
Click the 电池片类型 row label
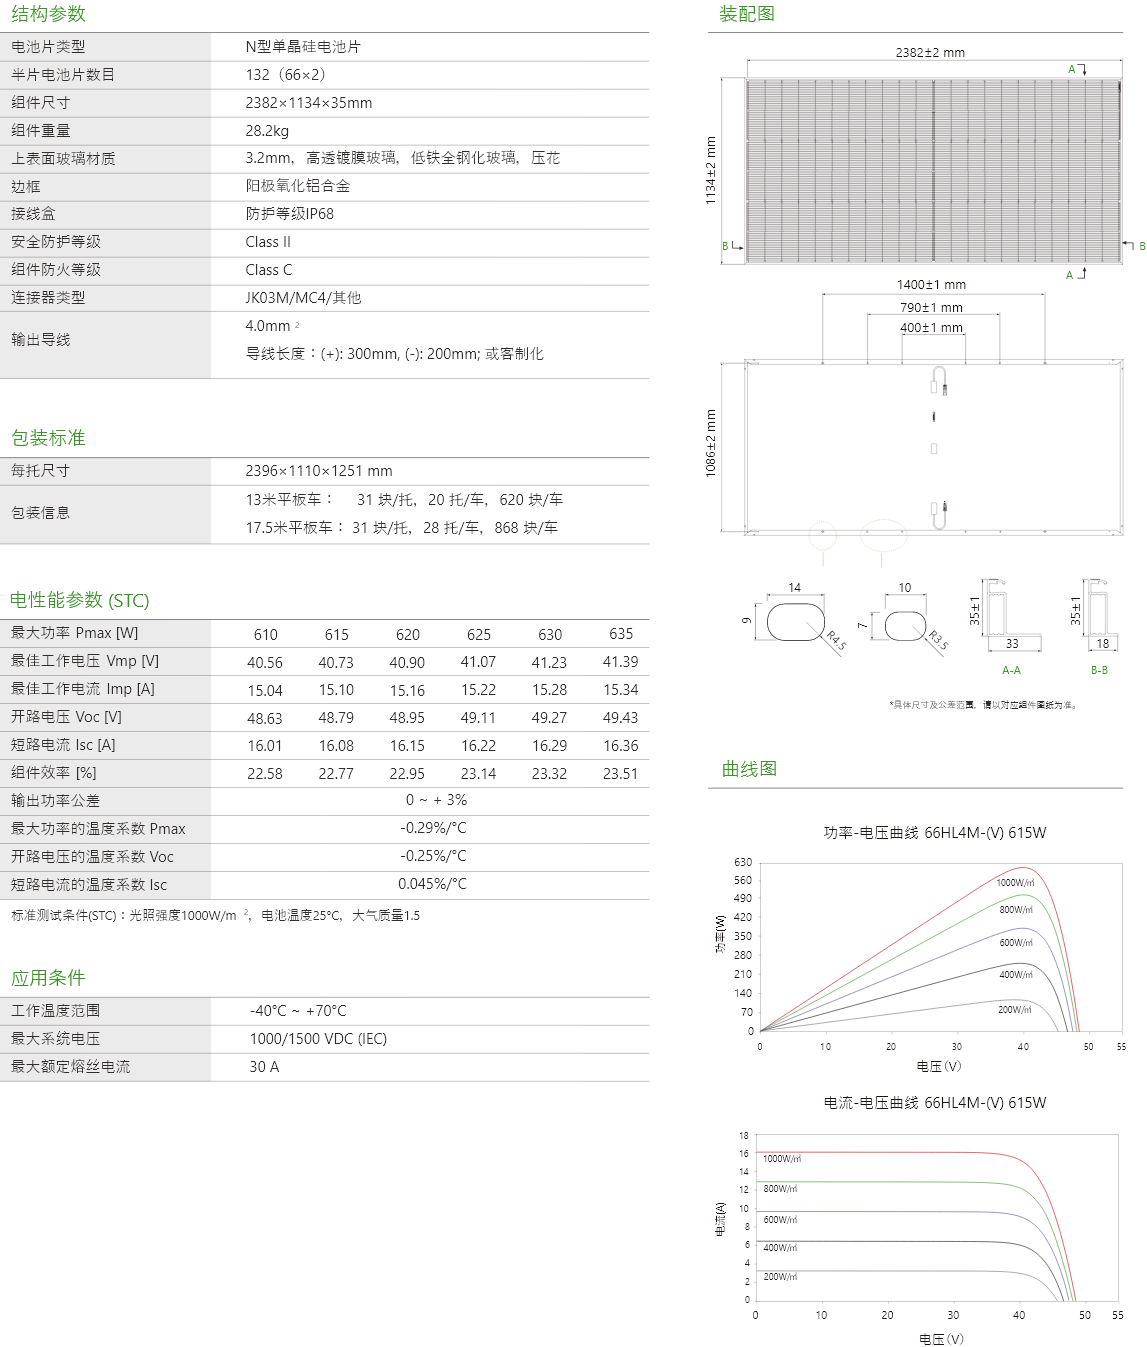pyautogui.click(x=48, y=47)
